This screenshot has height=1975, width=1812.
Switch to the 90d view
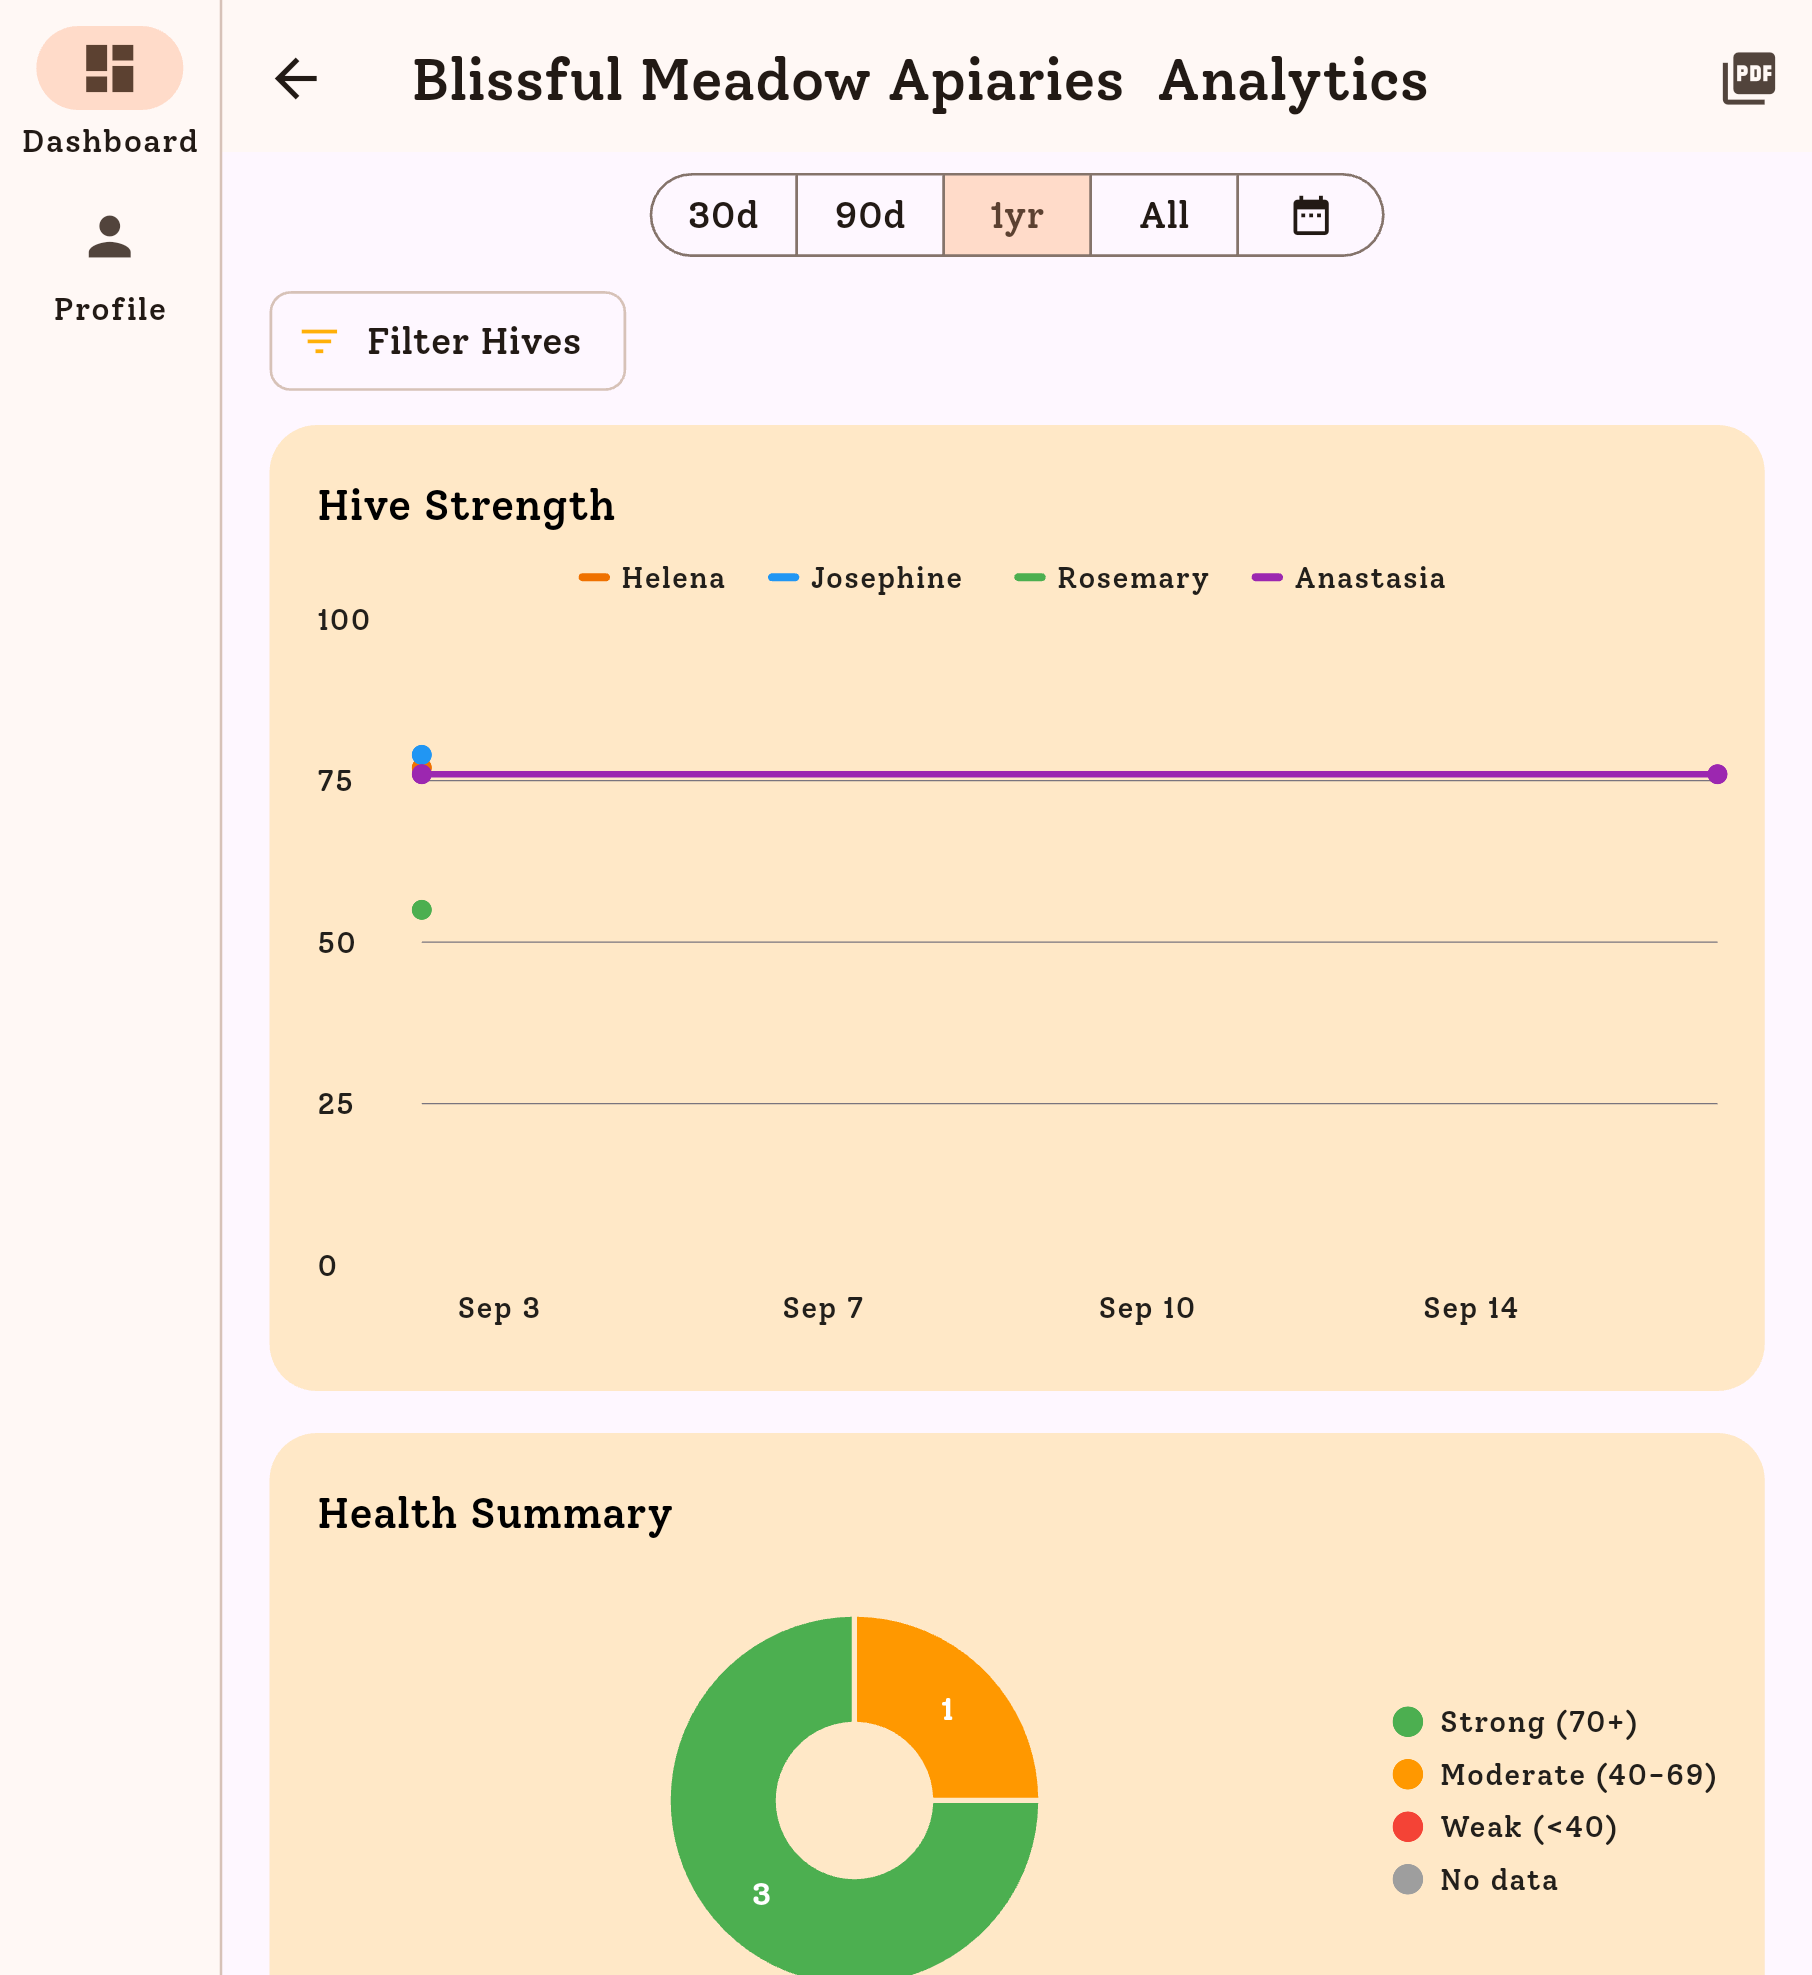pos(869,215)
